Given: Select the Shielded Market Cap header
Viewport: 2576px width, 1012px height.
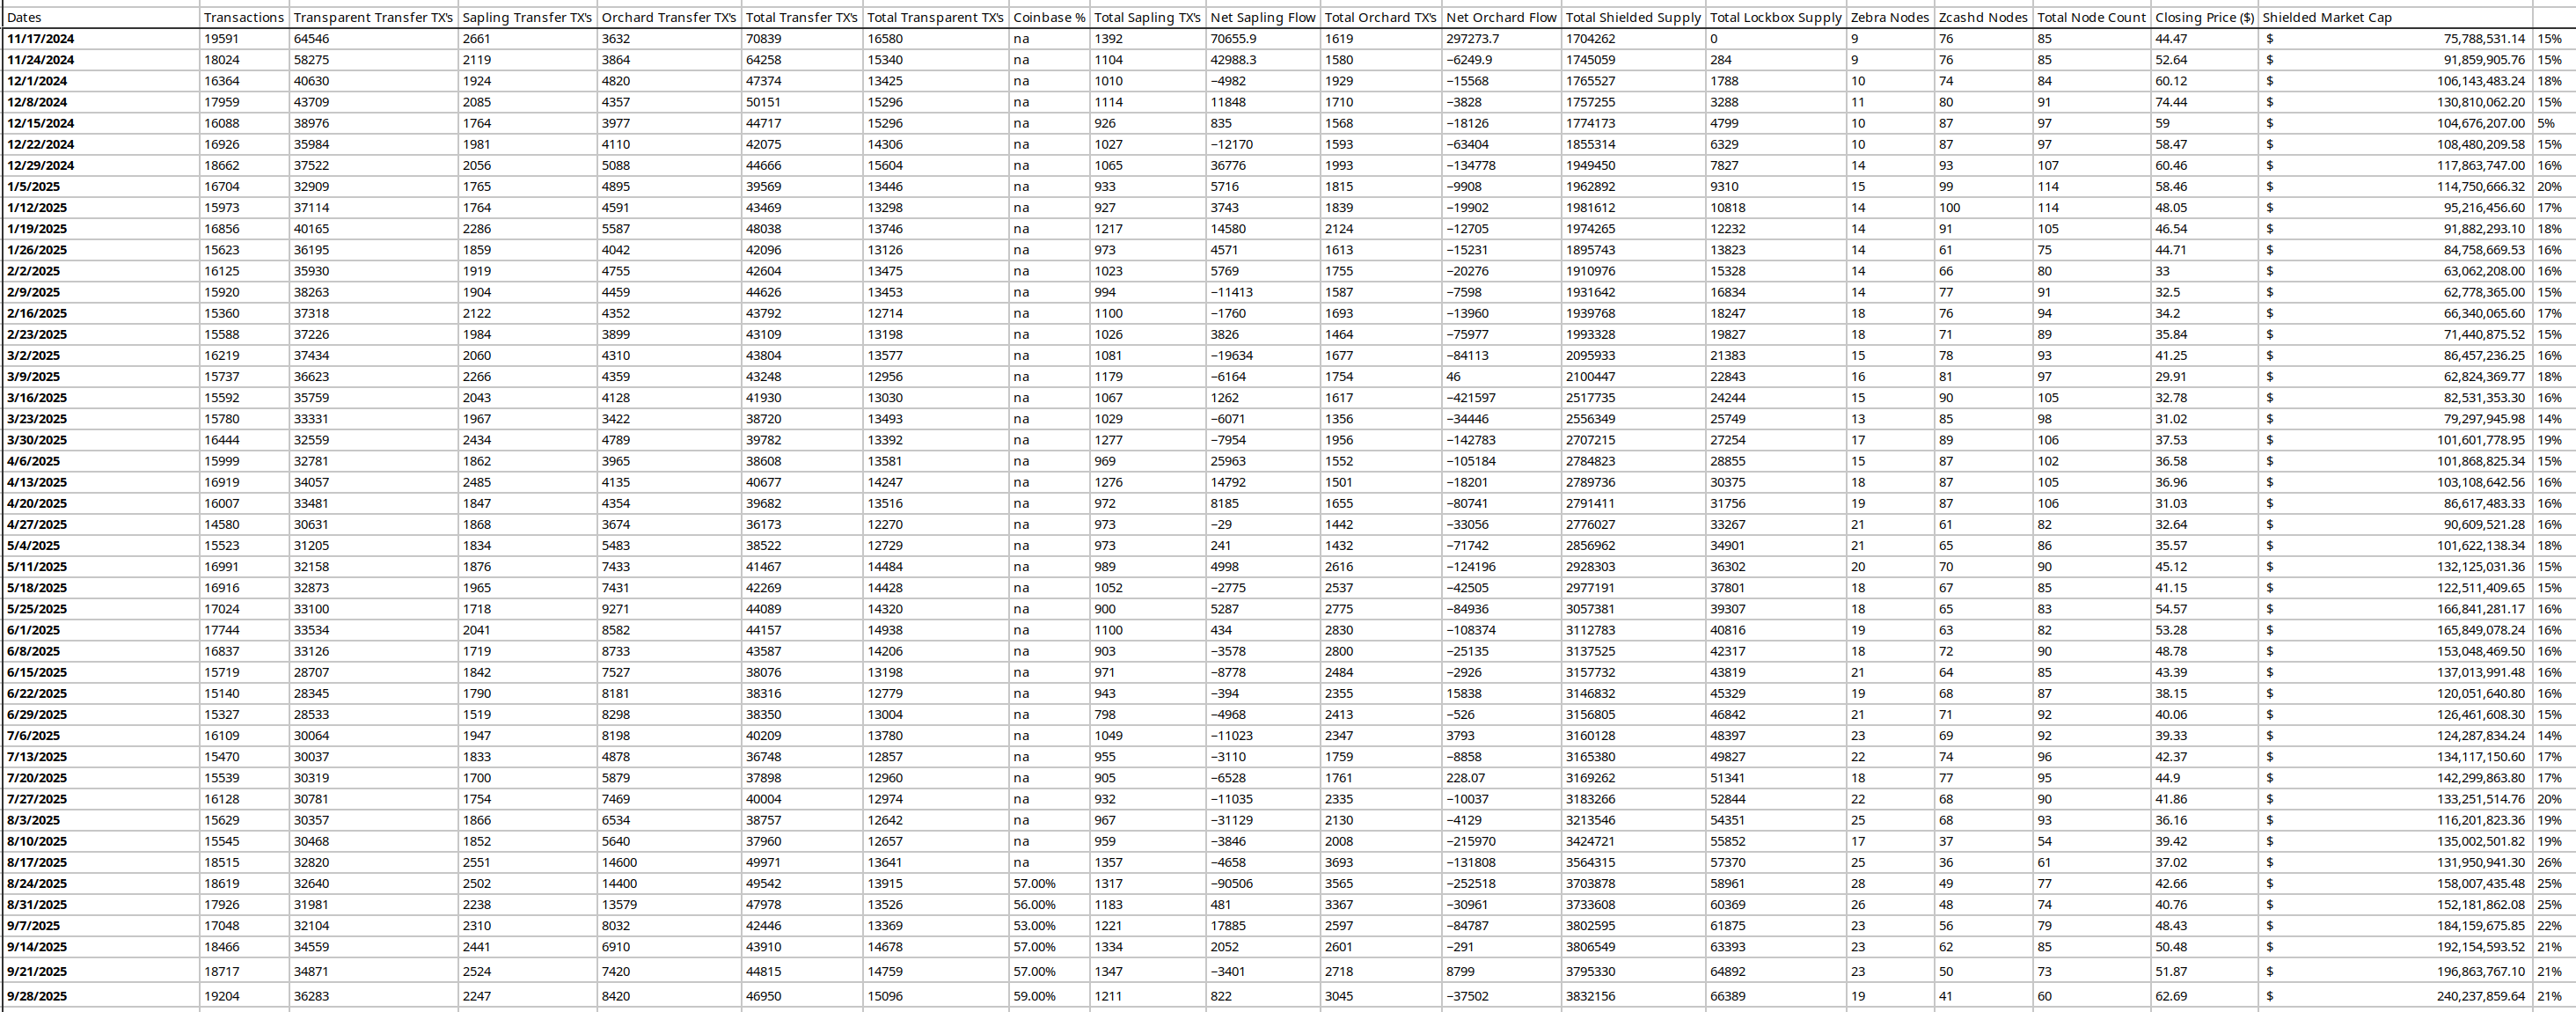Looking at the screenshot, I should click(x=2326, y=18).
